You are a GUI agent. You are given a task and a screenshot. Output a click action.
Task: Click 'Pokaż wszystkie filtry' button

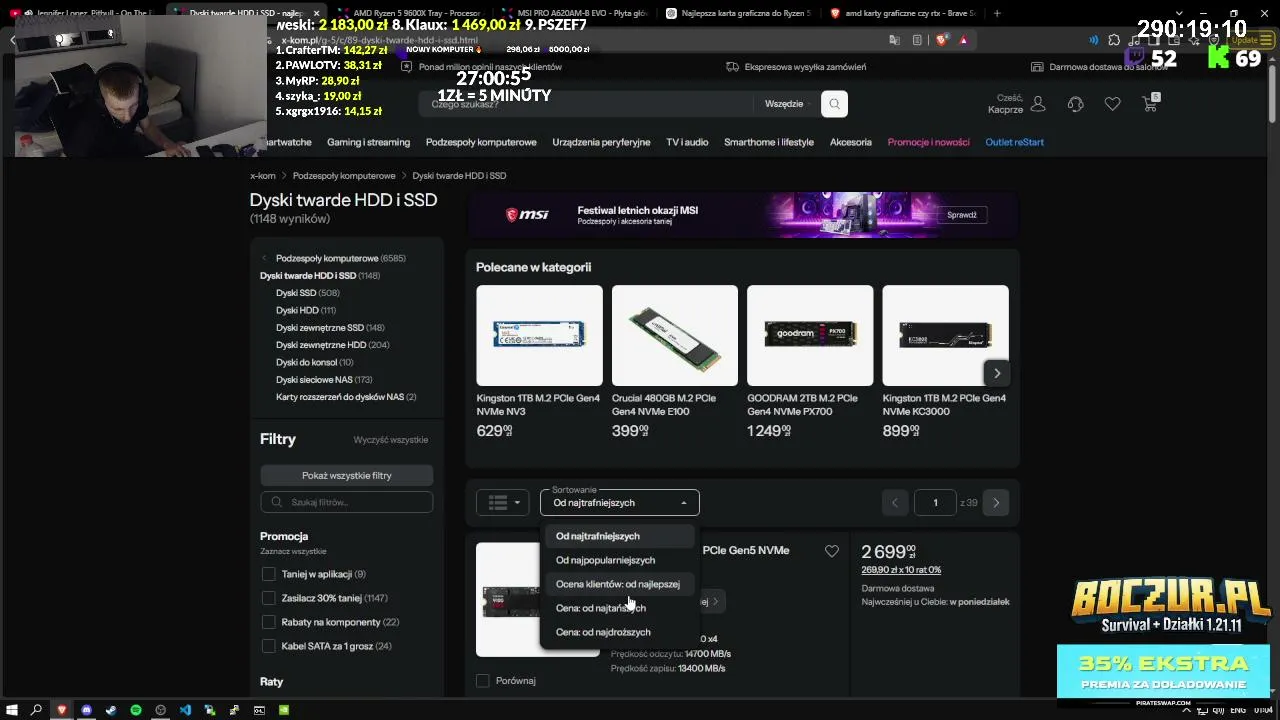pyautogui.click(x=347, y=476)
